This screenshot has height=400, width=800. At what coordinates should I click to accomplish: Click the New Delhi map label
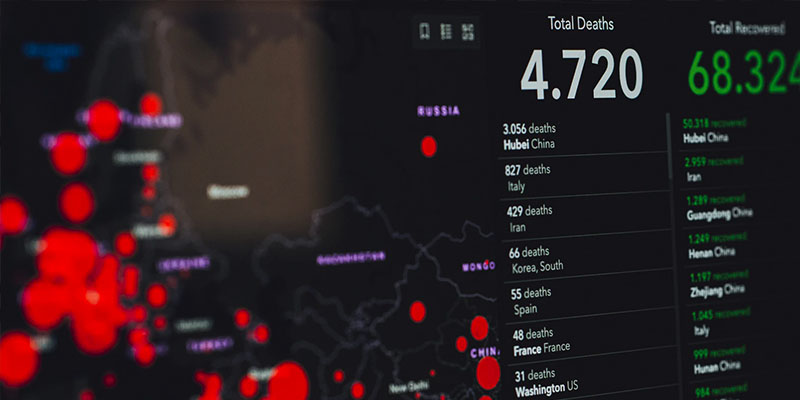[x=407, y=389]
